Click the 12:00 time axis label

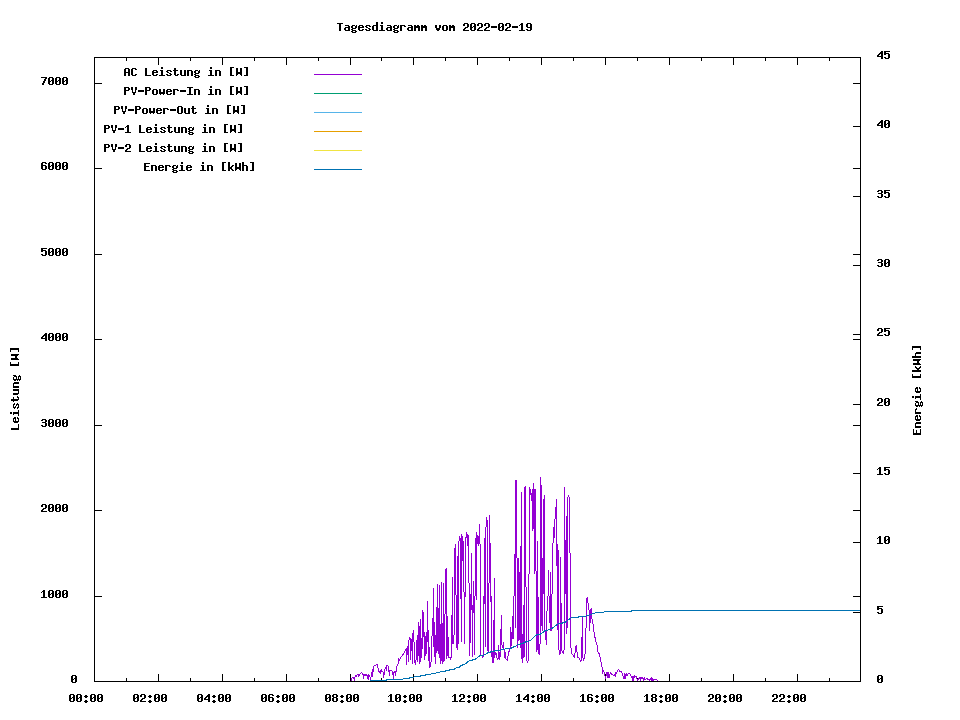pos(469,698)
